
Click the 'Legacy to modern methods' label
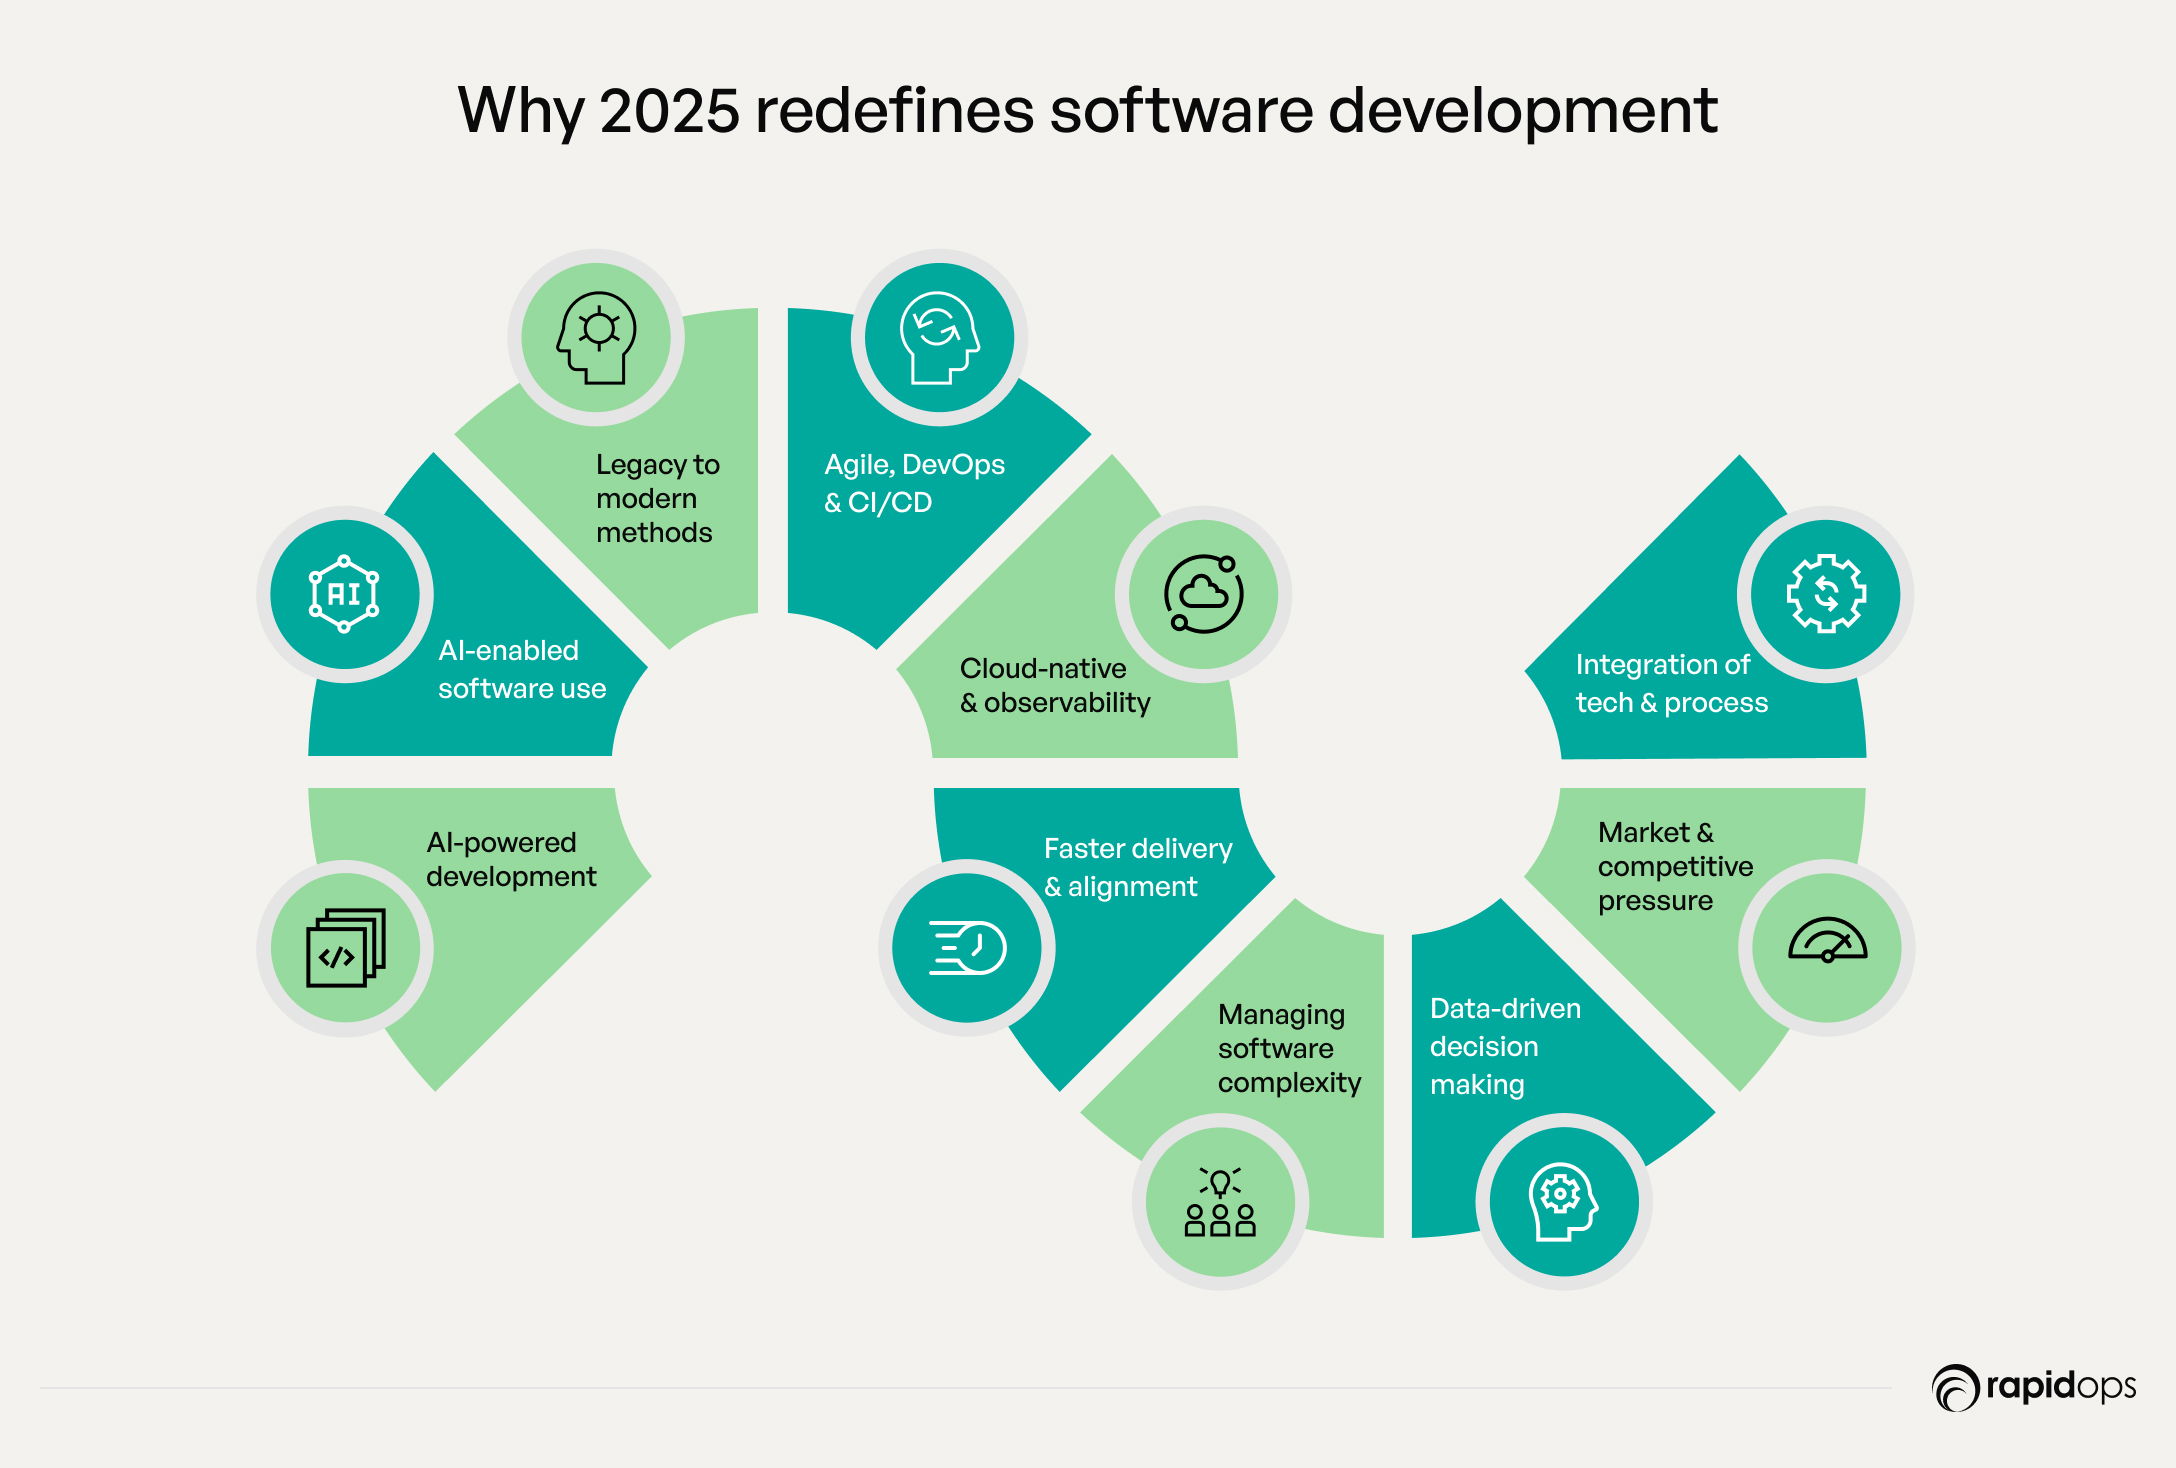tap(656, 498)
